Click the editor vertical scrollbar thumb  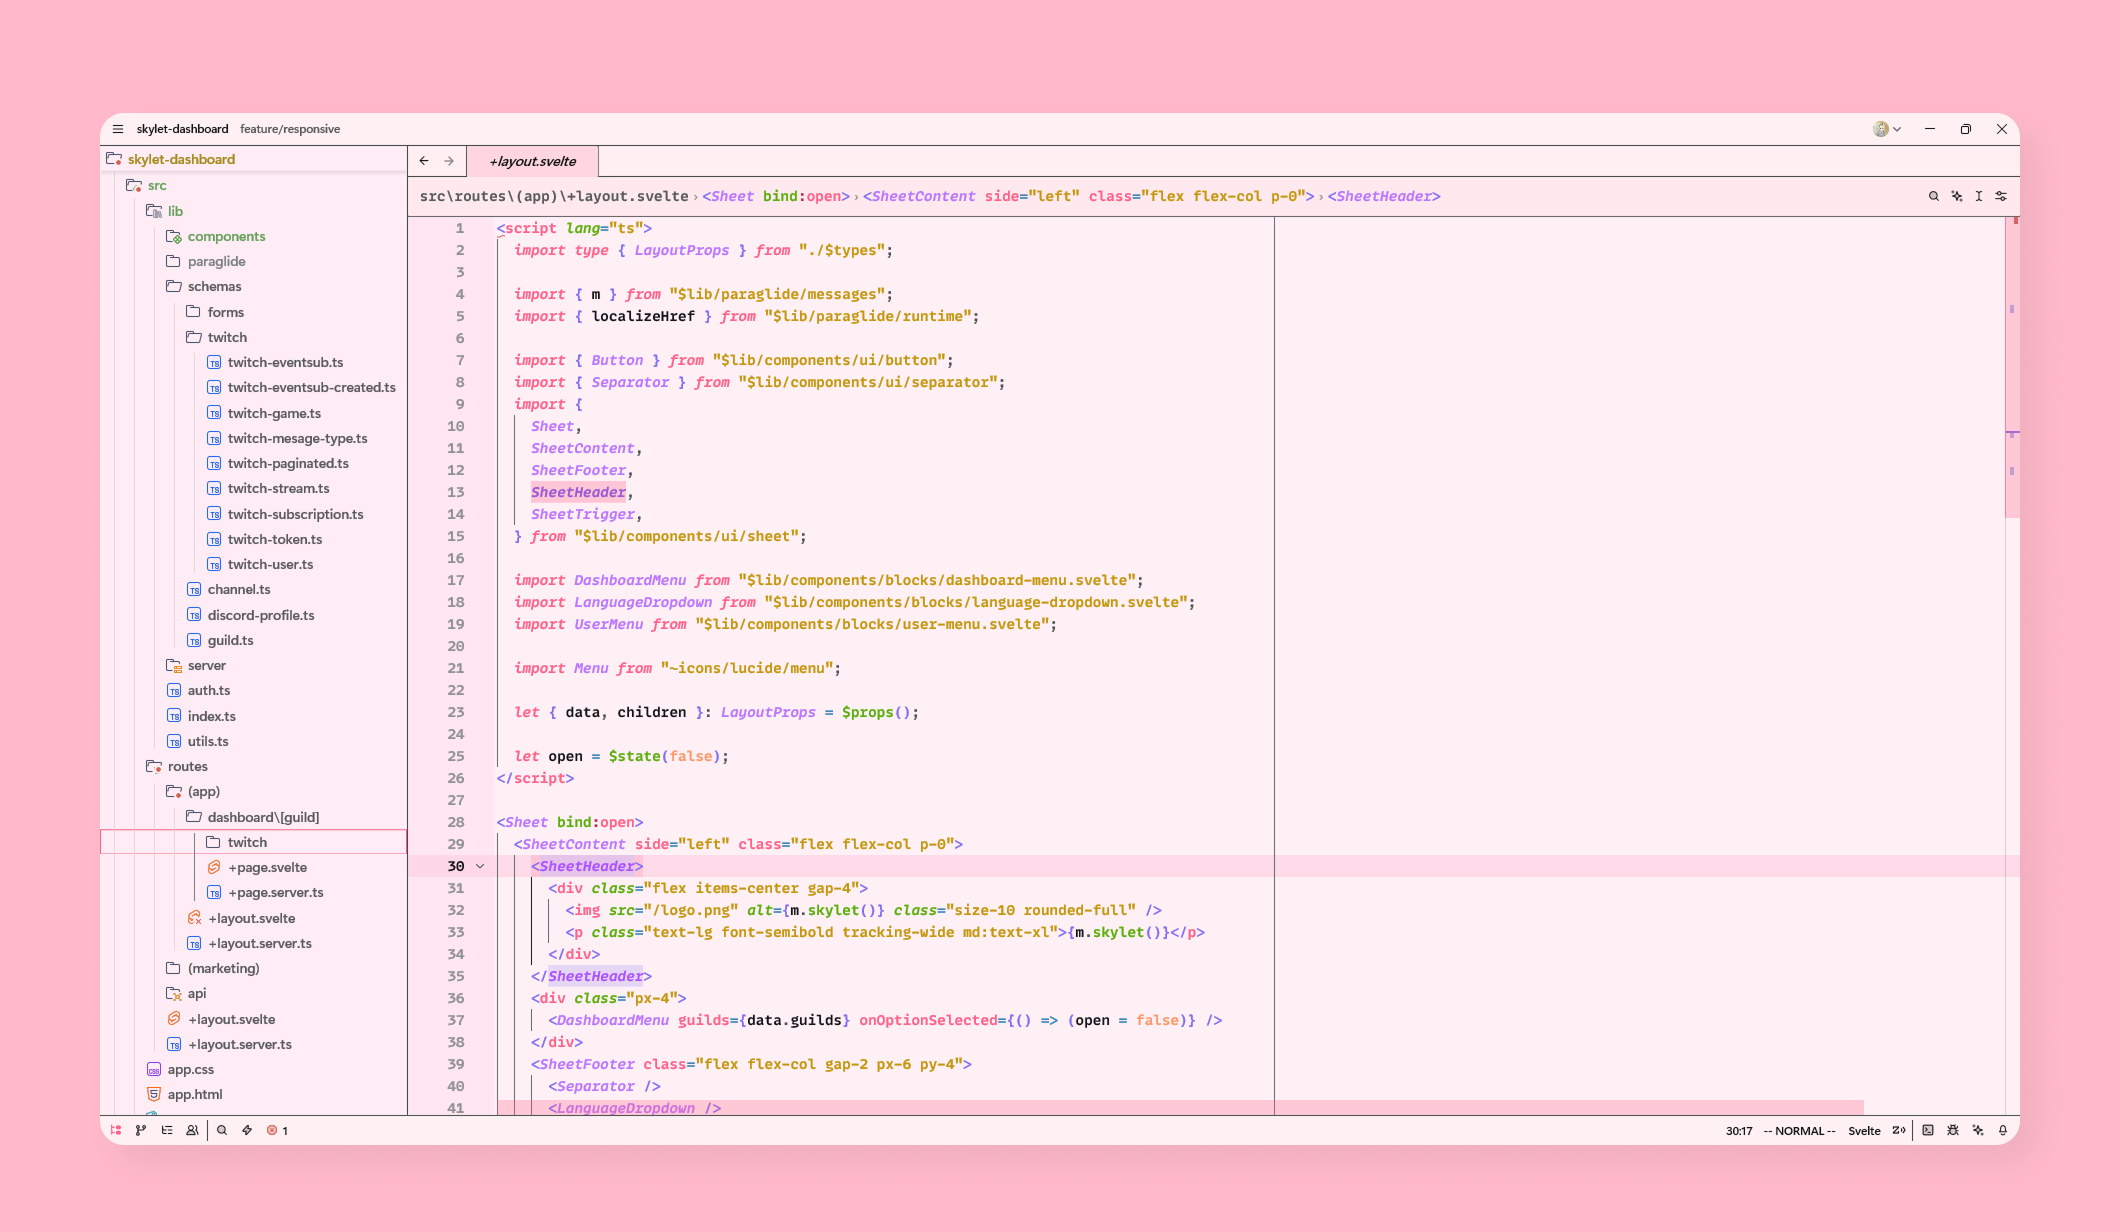[x=2012, y=368]
